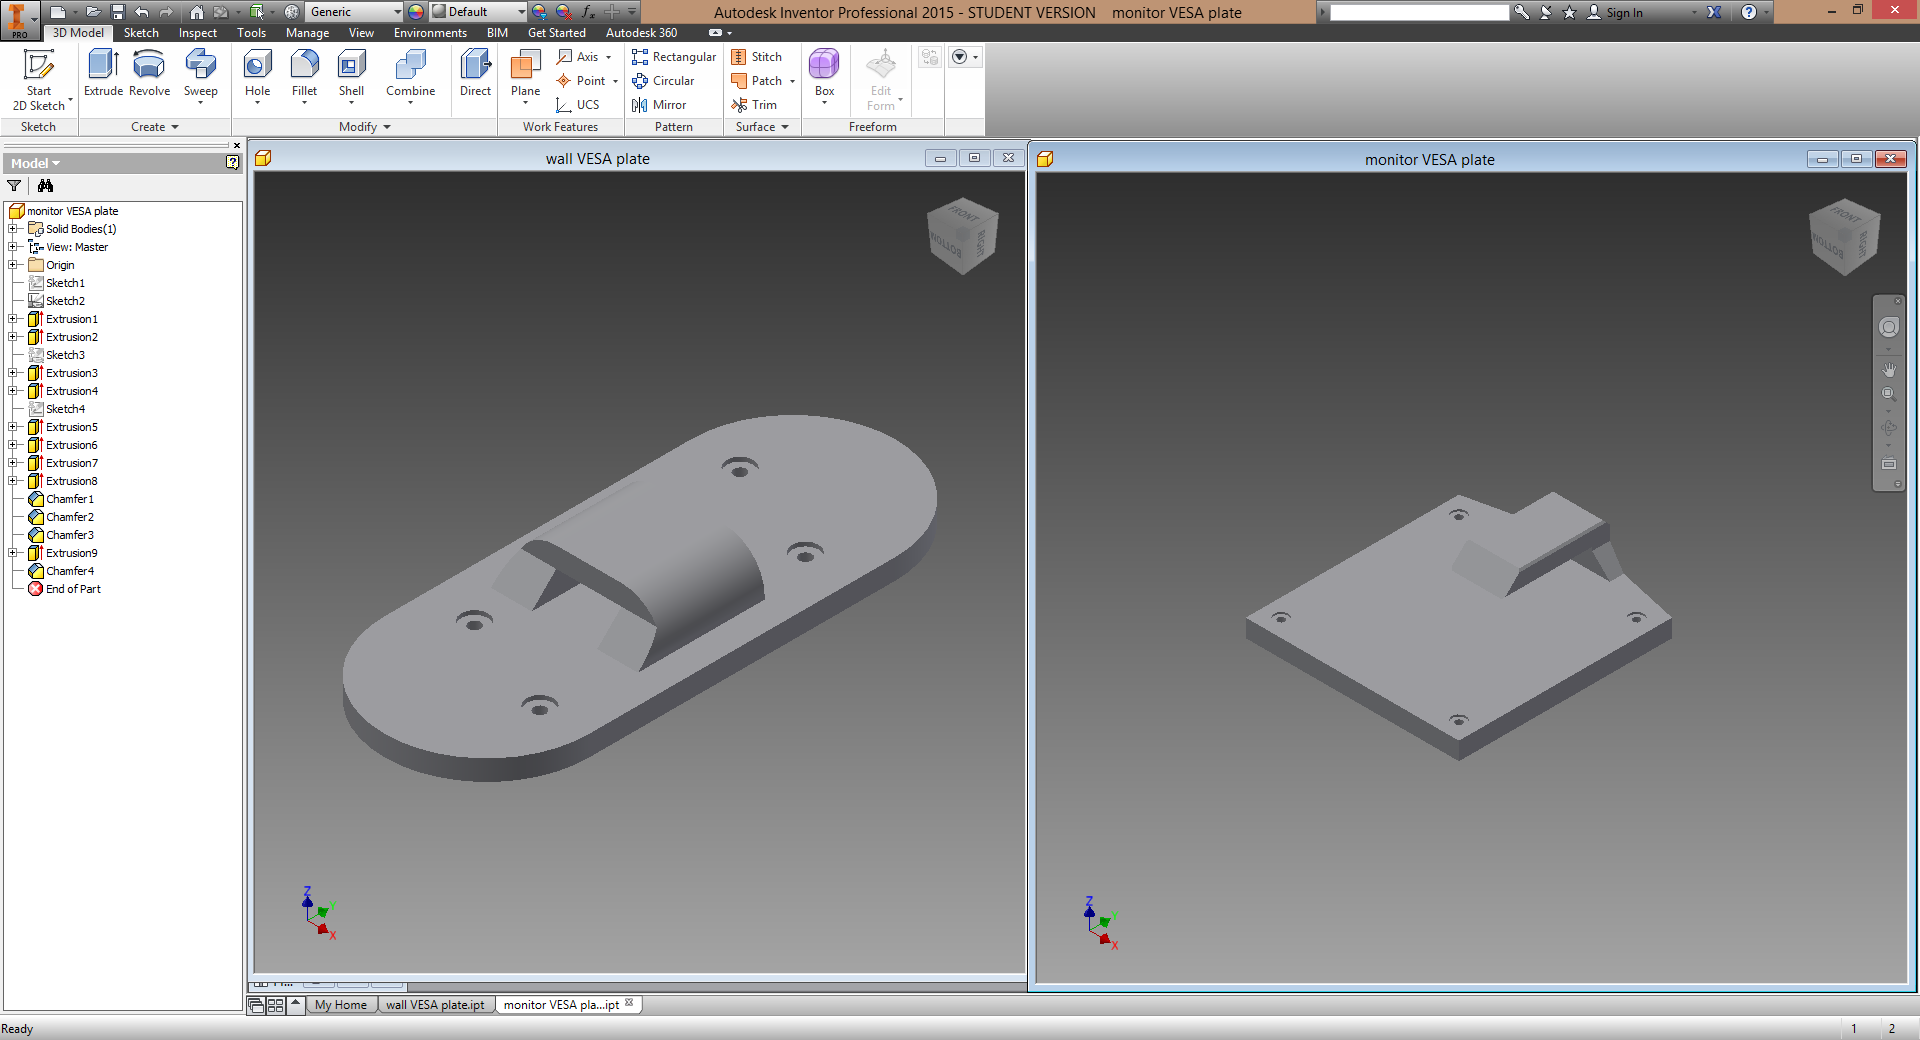This screenshot has height=1040, width=1920.
Task: Expand the Origin folder in browser
Action: (13, 265)
